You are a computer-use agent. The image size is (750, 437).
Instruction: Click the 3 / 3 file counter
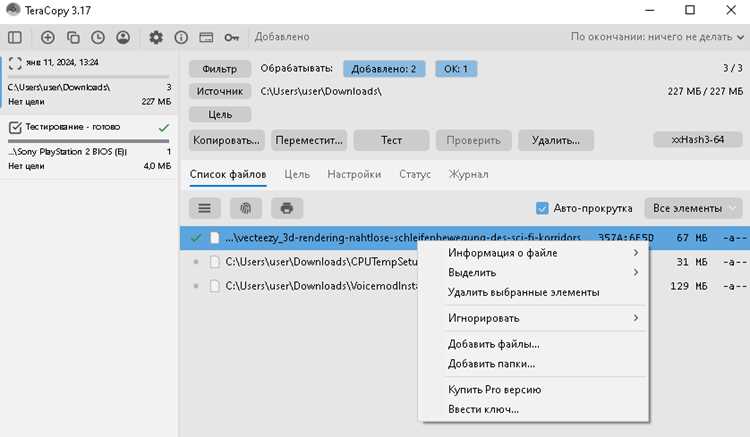(733, 68)
